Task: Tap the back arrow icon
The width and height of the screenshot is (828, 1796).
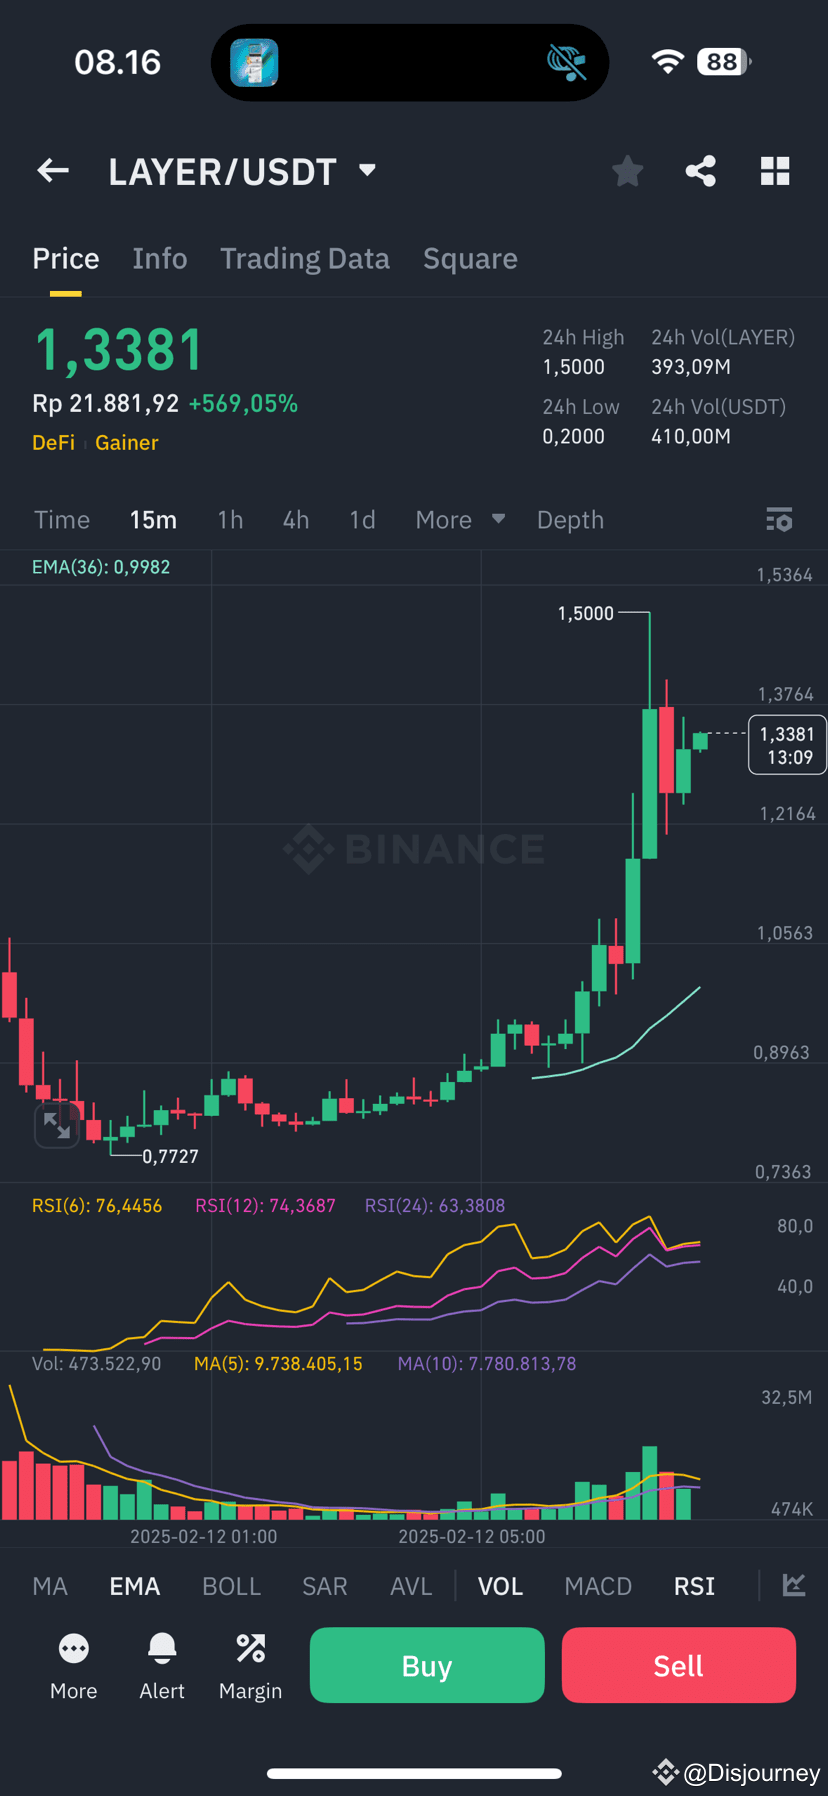Action: pos(53,171)
